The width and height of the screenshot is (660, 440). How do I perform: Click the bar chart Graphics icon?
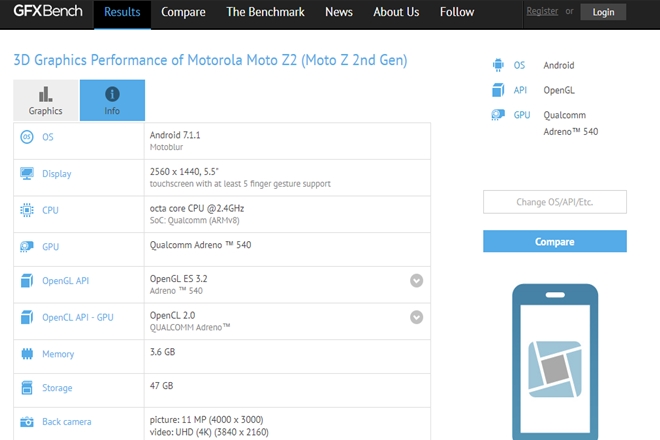click(45, 94)
